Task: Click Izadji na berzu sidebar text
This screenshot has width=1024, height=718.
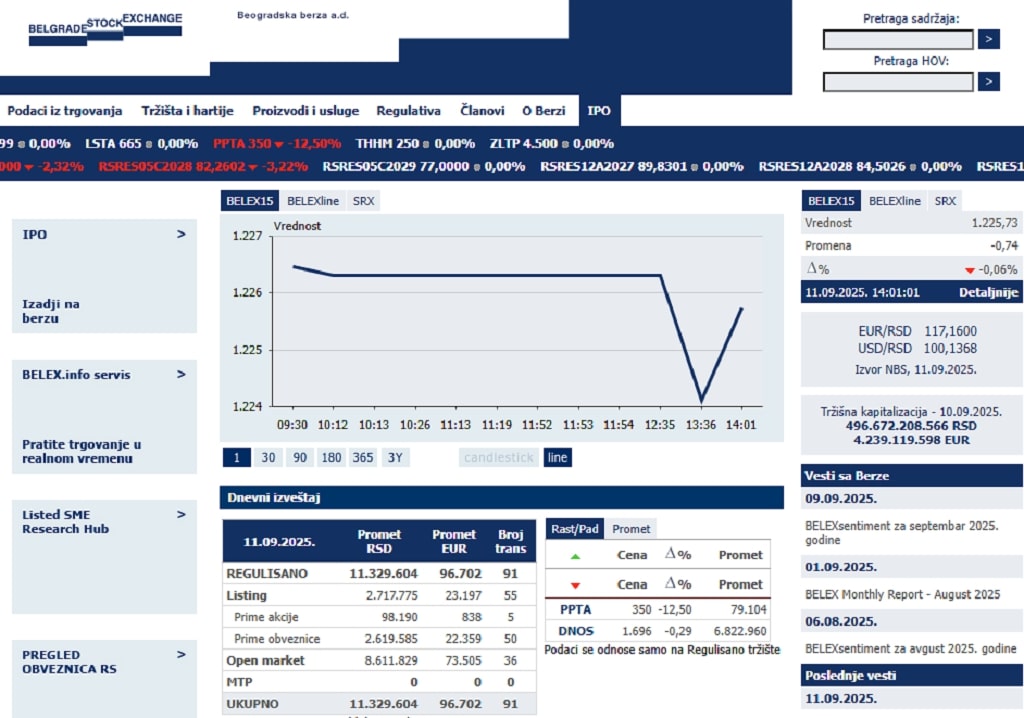Action: click(x=51, y=311)
